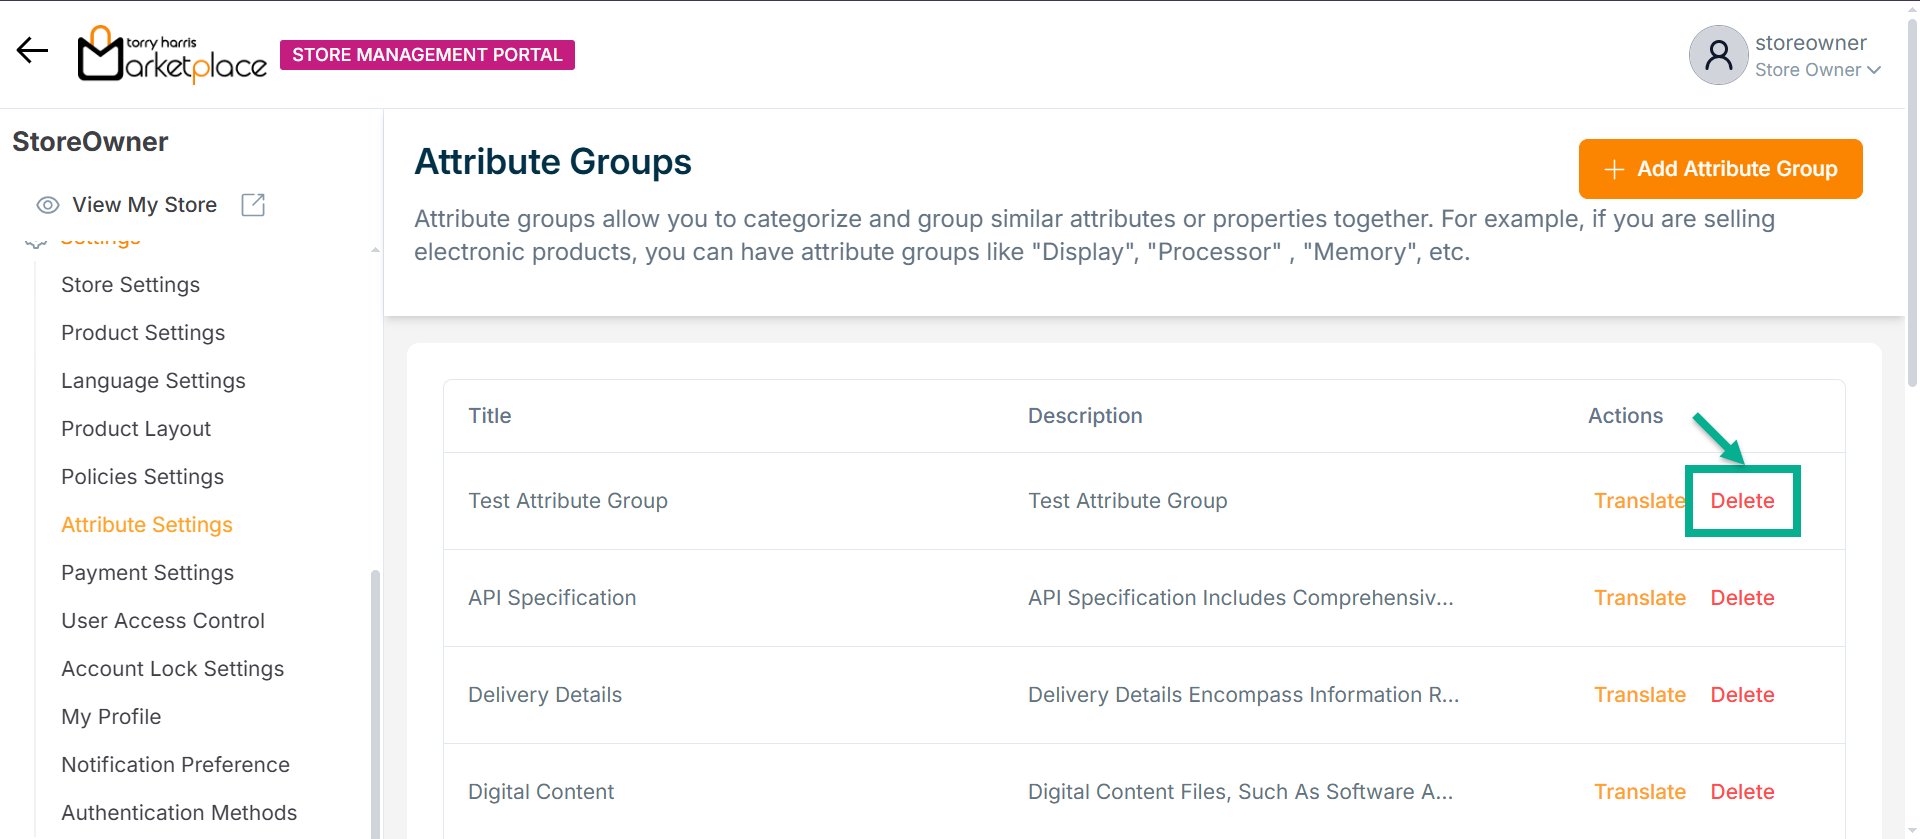
Task: Click the eye icon beside View My Store
Action: click(x=47, y=205)
